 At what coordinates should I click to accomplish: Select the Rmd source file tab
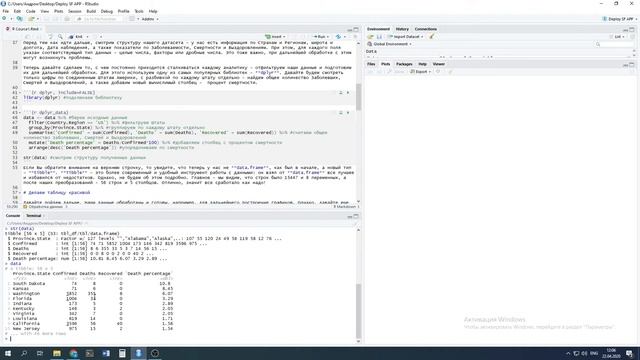pyautogui.click(x=24, y=29)
